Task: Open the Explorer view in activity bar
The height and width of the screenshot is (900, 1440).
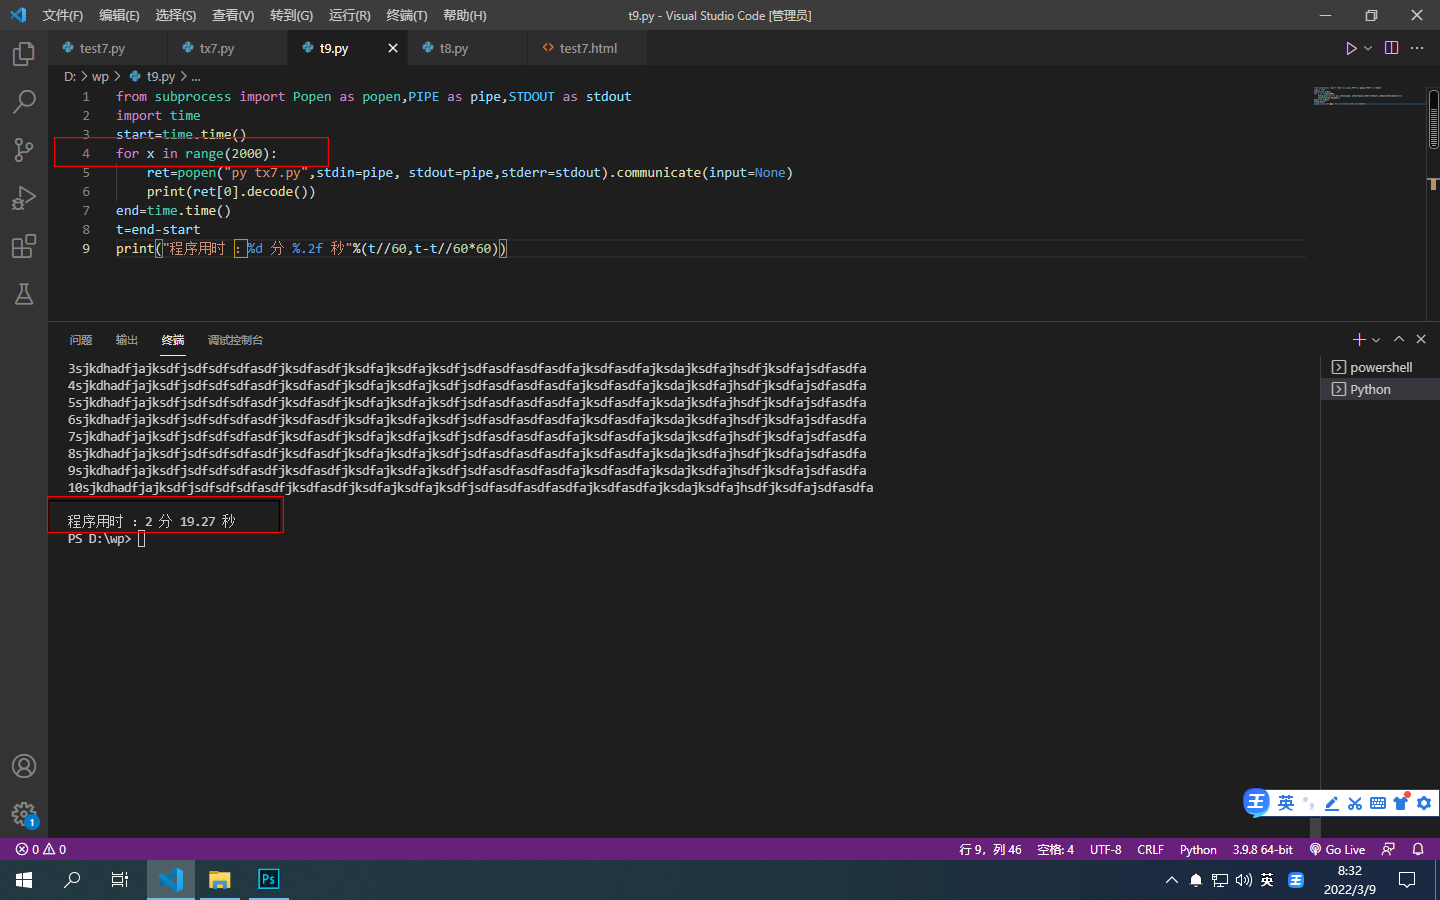Action: 24,53
